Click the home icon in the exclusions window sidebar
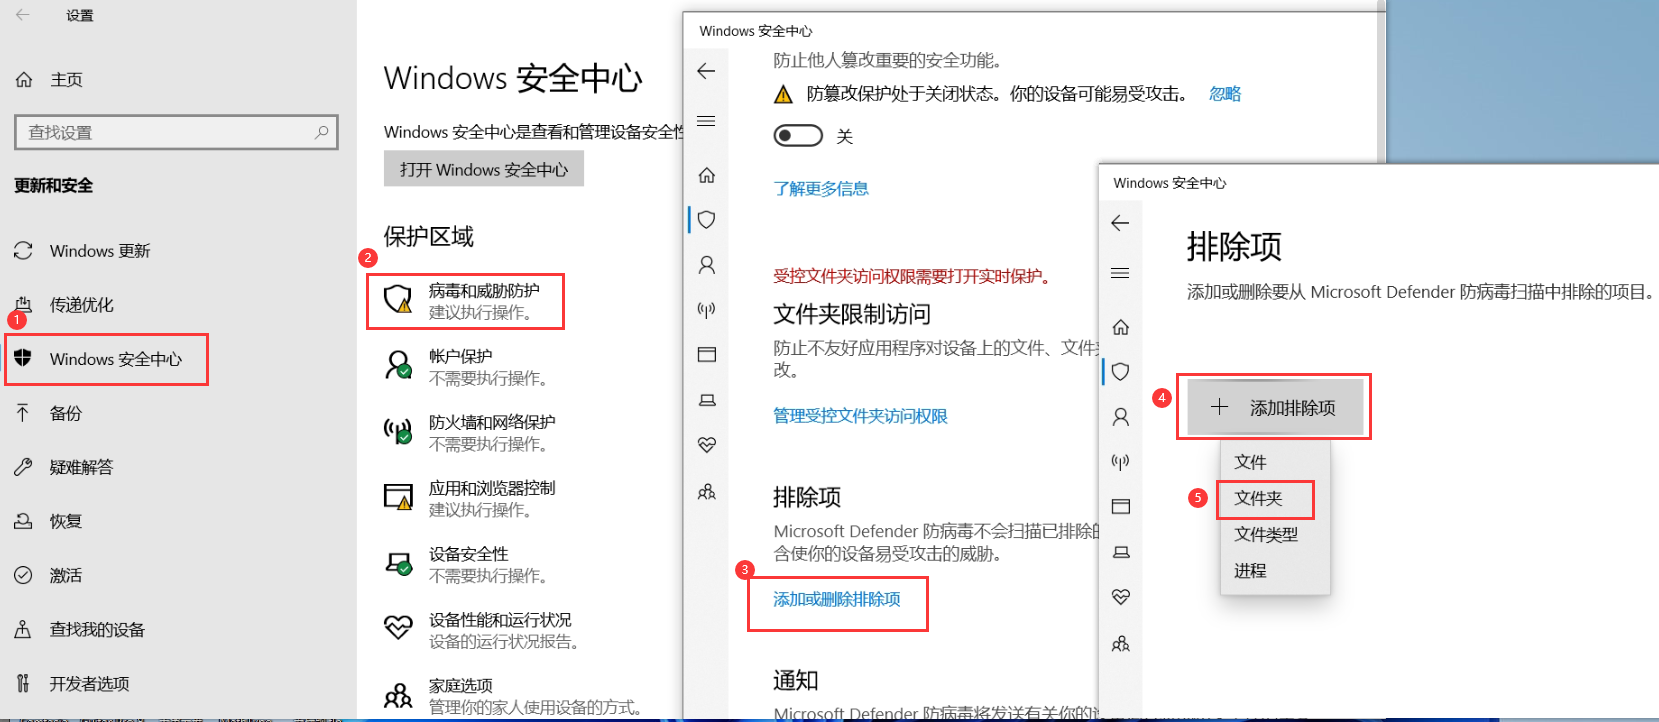1659x722 pixels. point(1120,327)
